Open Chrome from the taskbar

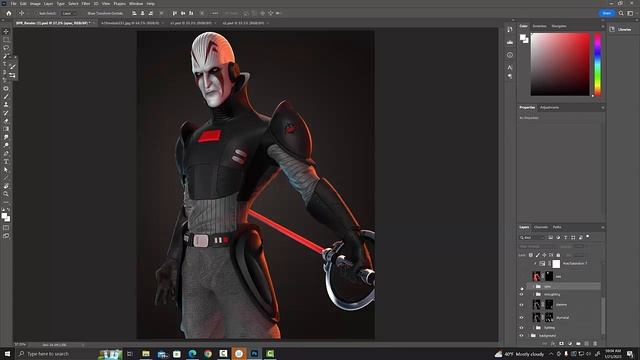(208, 353)
